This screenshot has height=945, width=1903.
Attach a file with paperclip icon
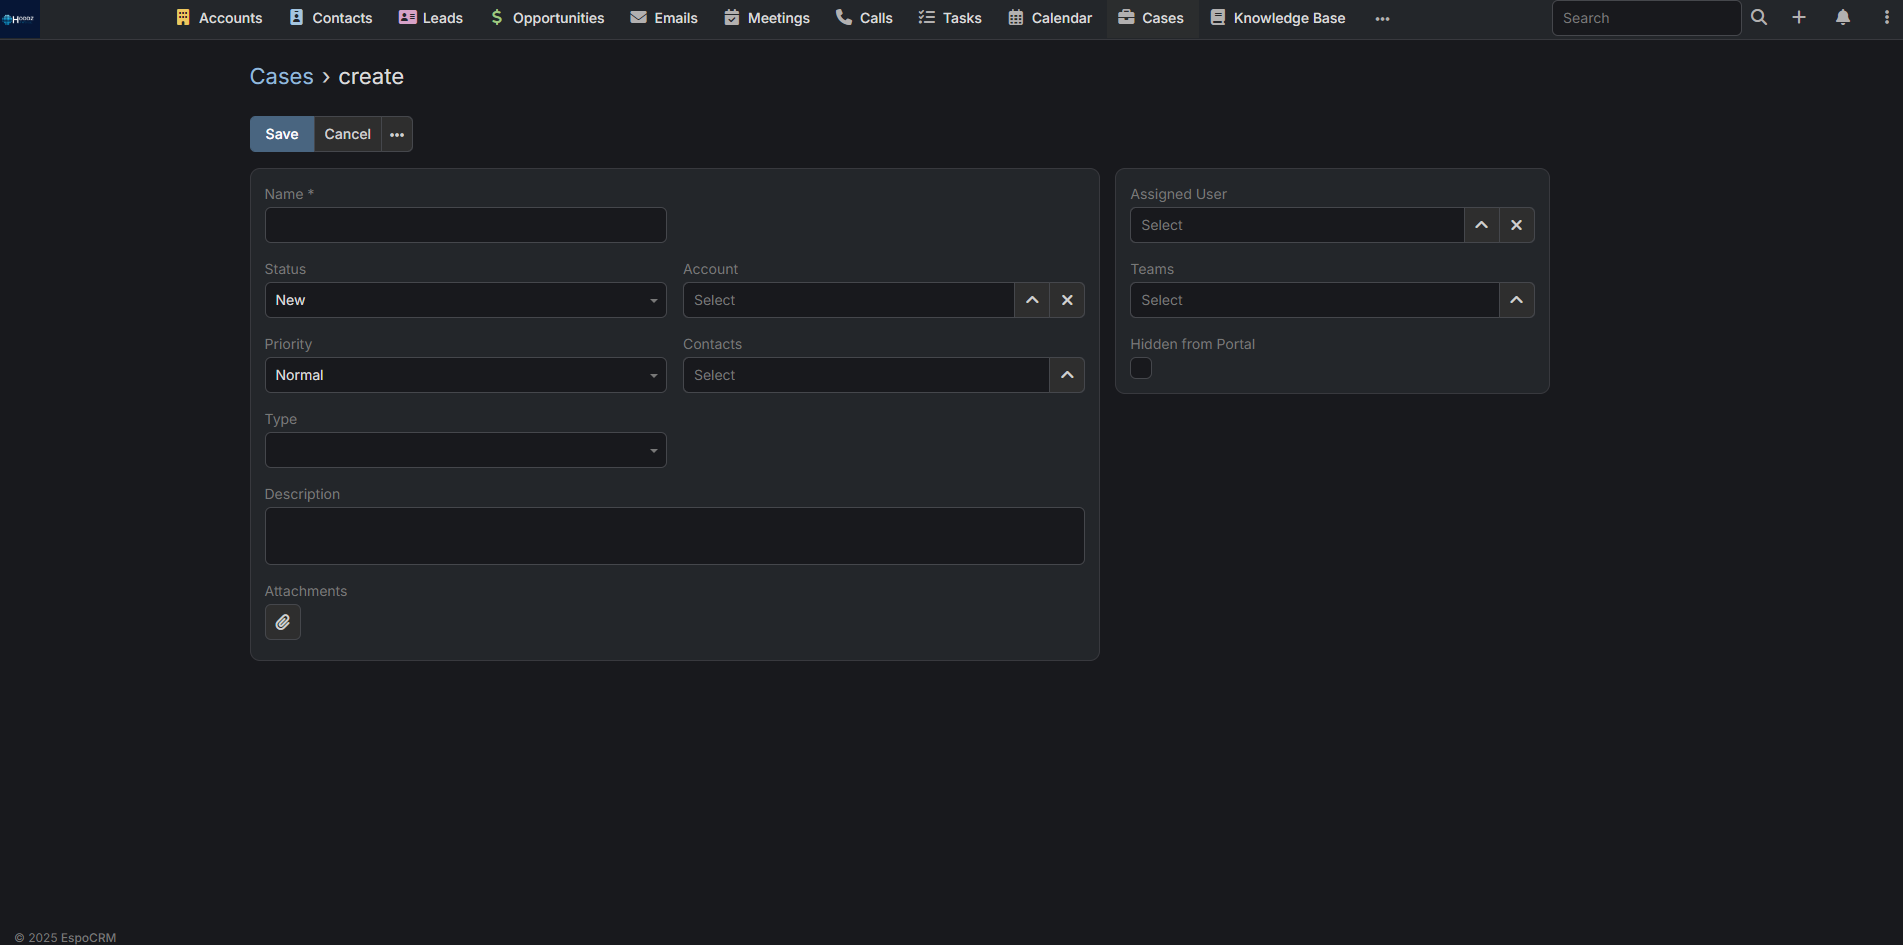283,622
